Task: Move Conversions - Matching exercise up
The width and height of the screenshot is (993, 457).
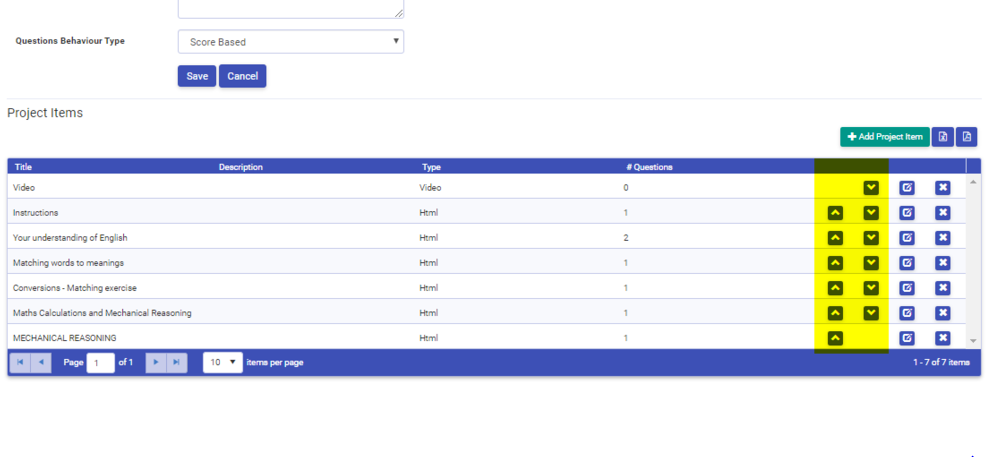Action: tap(835, 288)
